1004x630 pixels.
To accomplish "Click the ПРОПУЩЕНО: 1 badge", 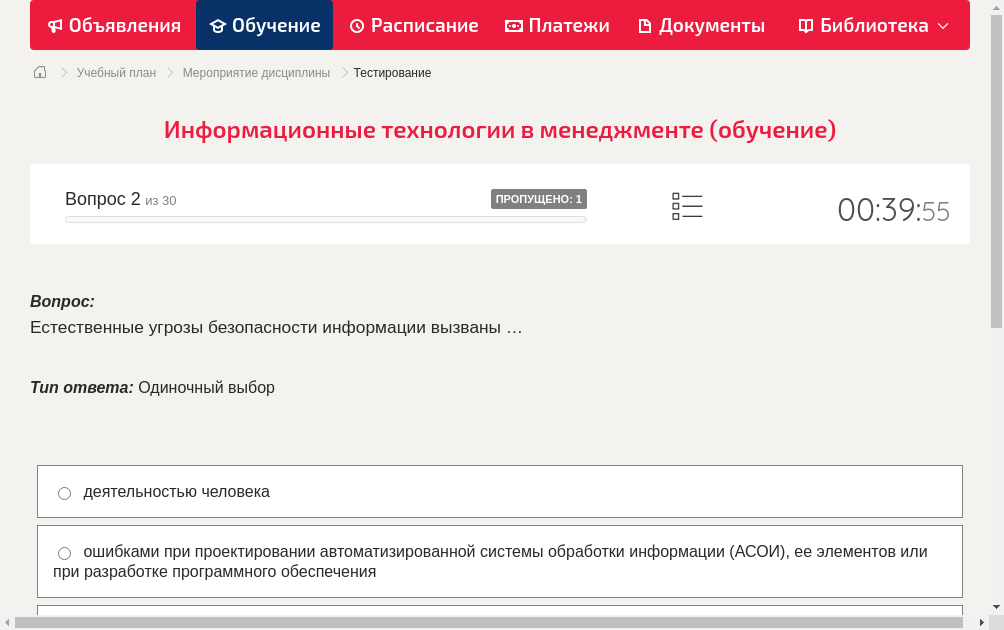I will point(538,199).
